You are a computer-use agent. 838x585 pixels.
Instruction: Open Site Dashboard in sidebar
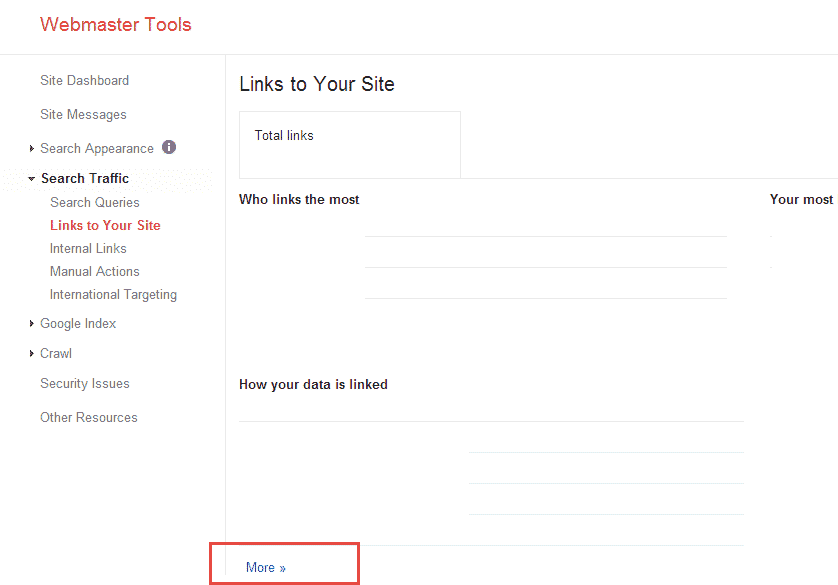[84, 80]
